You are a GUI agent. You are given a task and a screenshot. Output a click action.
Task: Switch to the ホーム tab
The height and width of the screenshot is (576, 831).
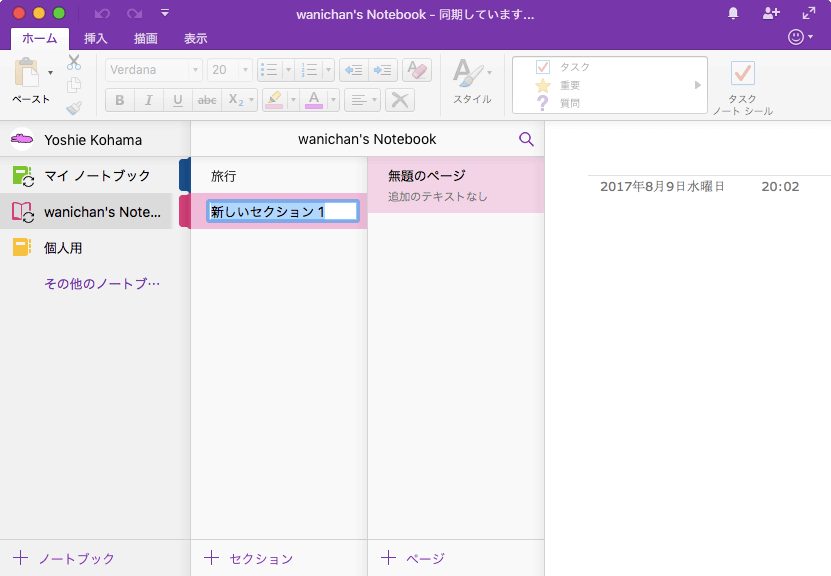coord(40,38)
